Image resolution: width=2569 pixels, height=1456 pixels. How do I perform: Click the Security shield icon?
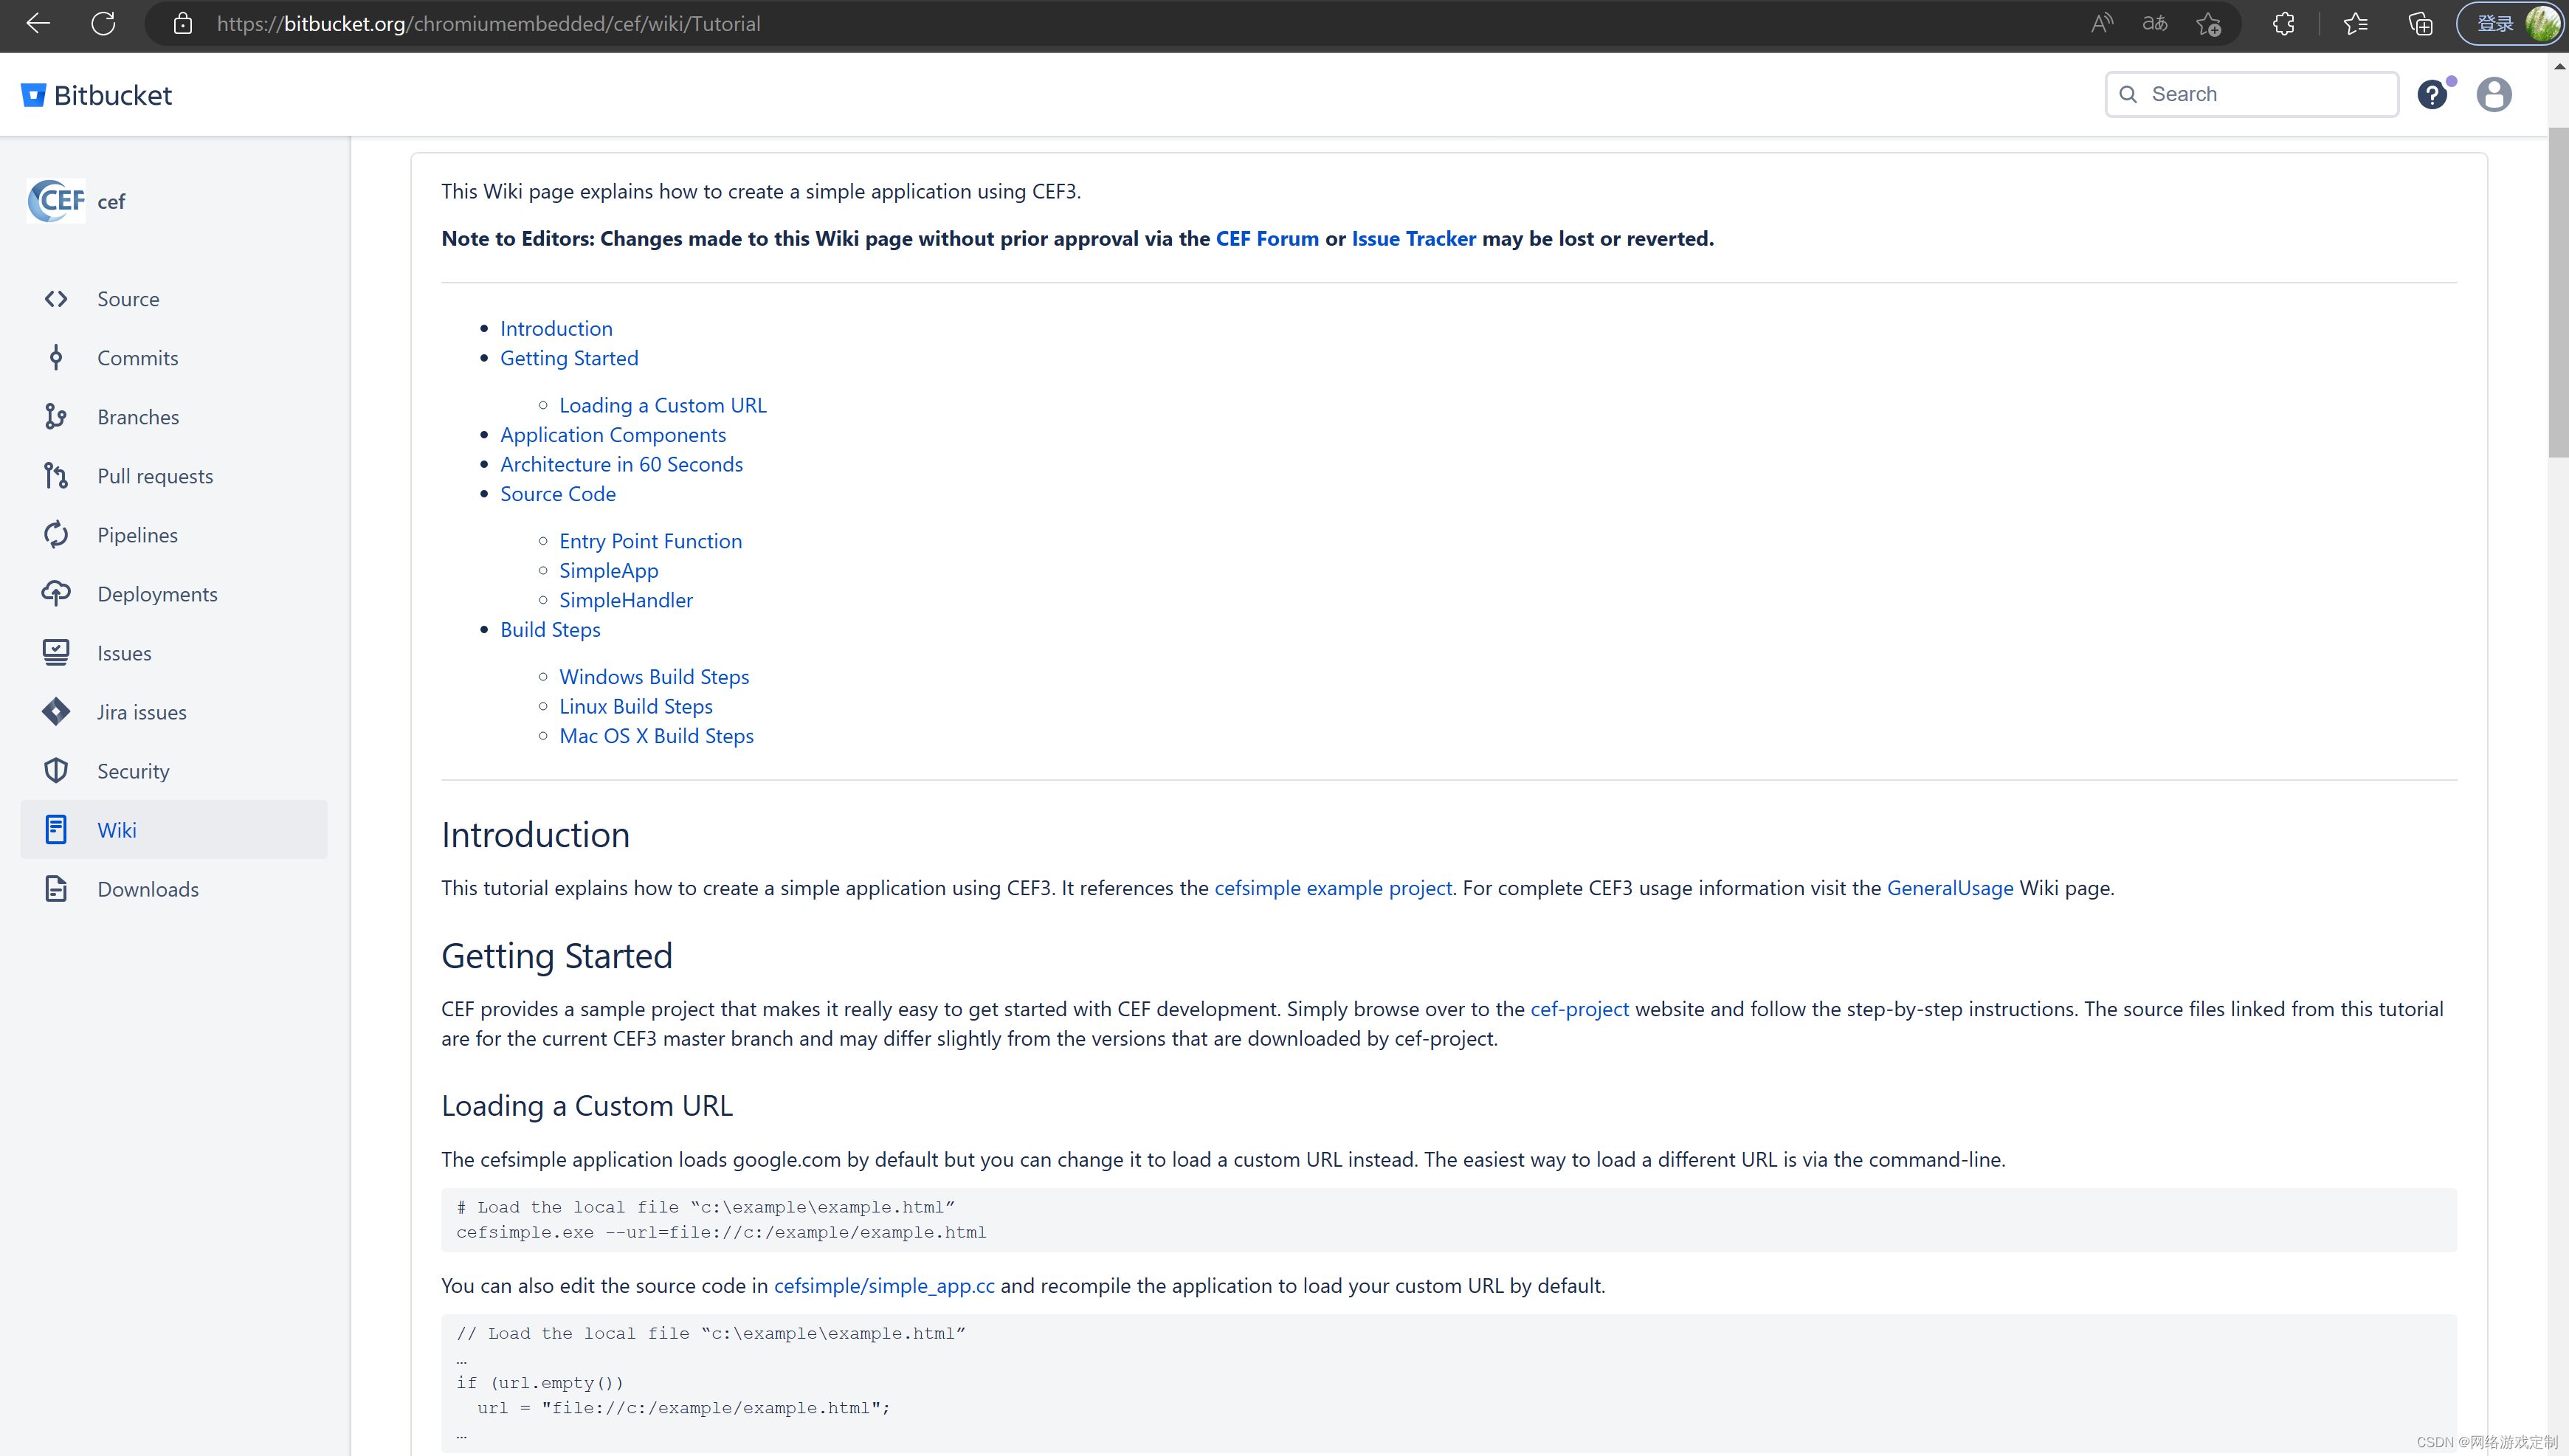(56, 771)
